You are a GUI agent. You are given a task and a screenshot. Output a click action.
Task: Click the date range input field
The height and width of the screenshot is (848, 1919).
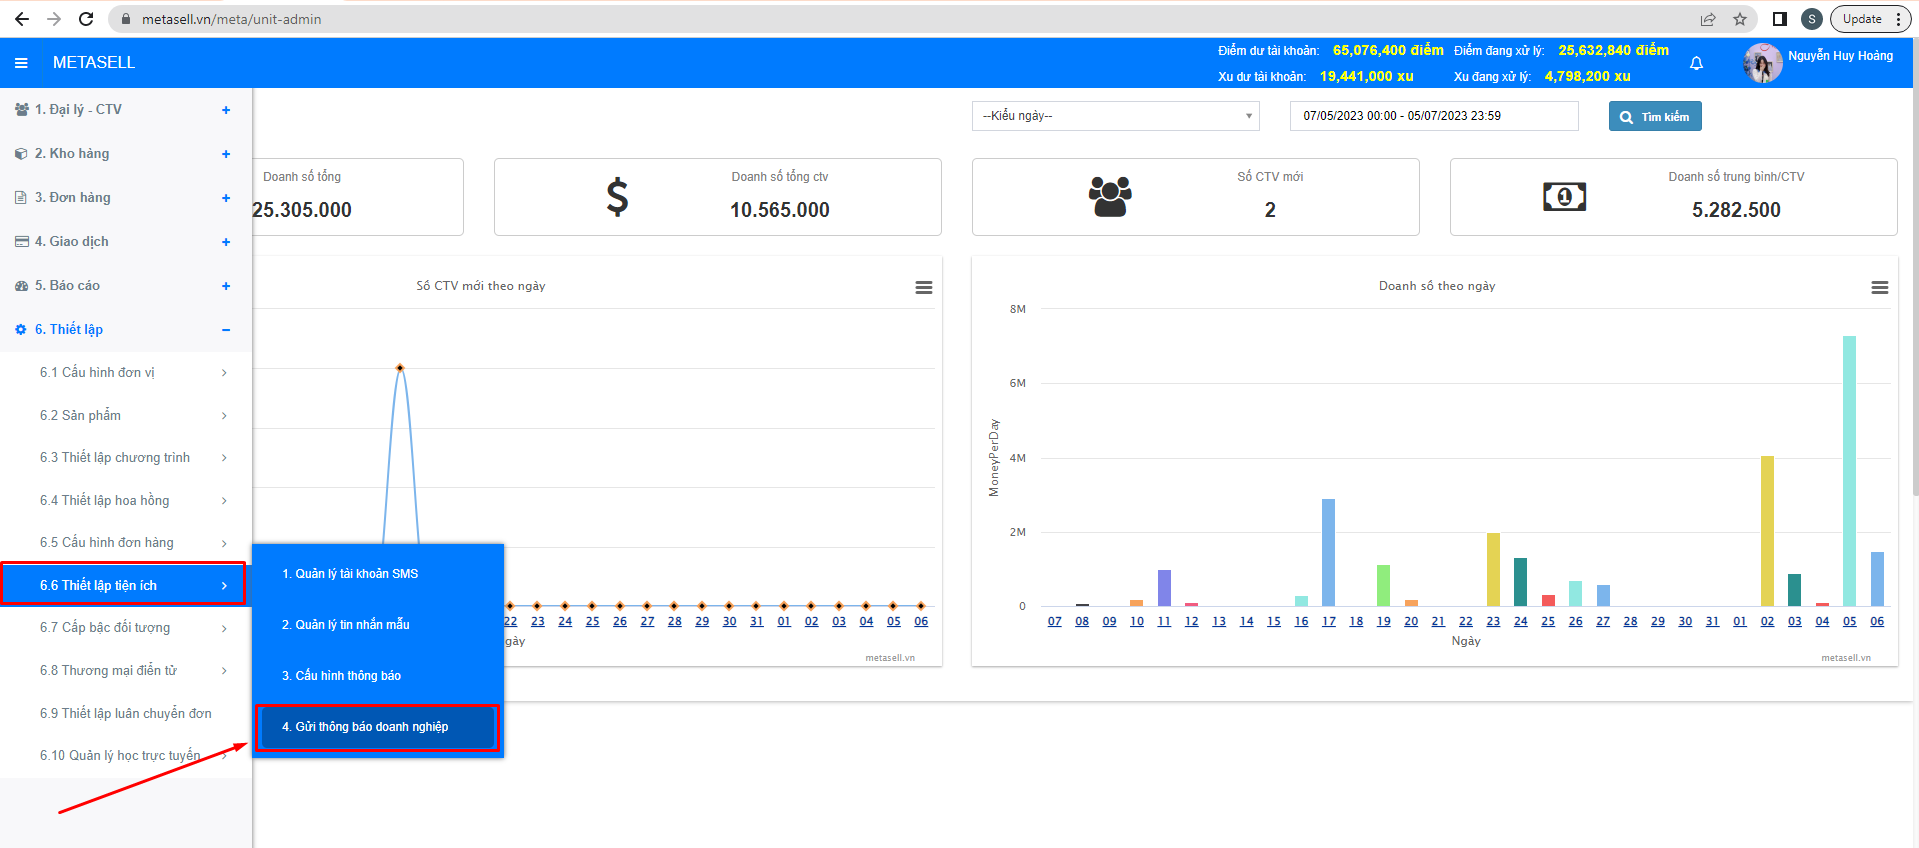tap(1433, 116)
